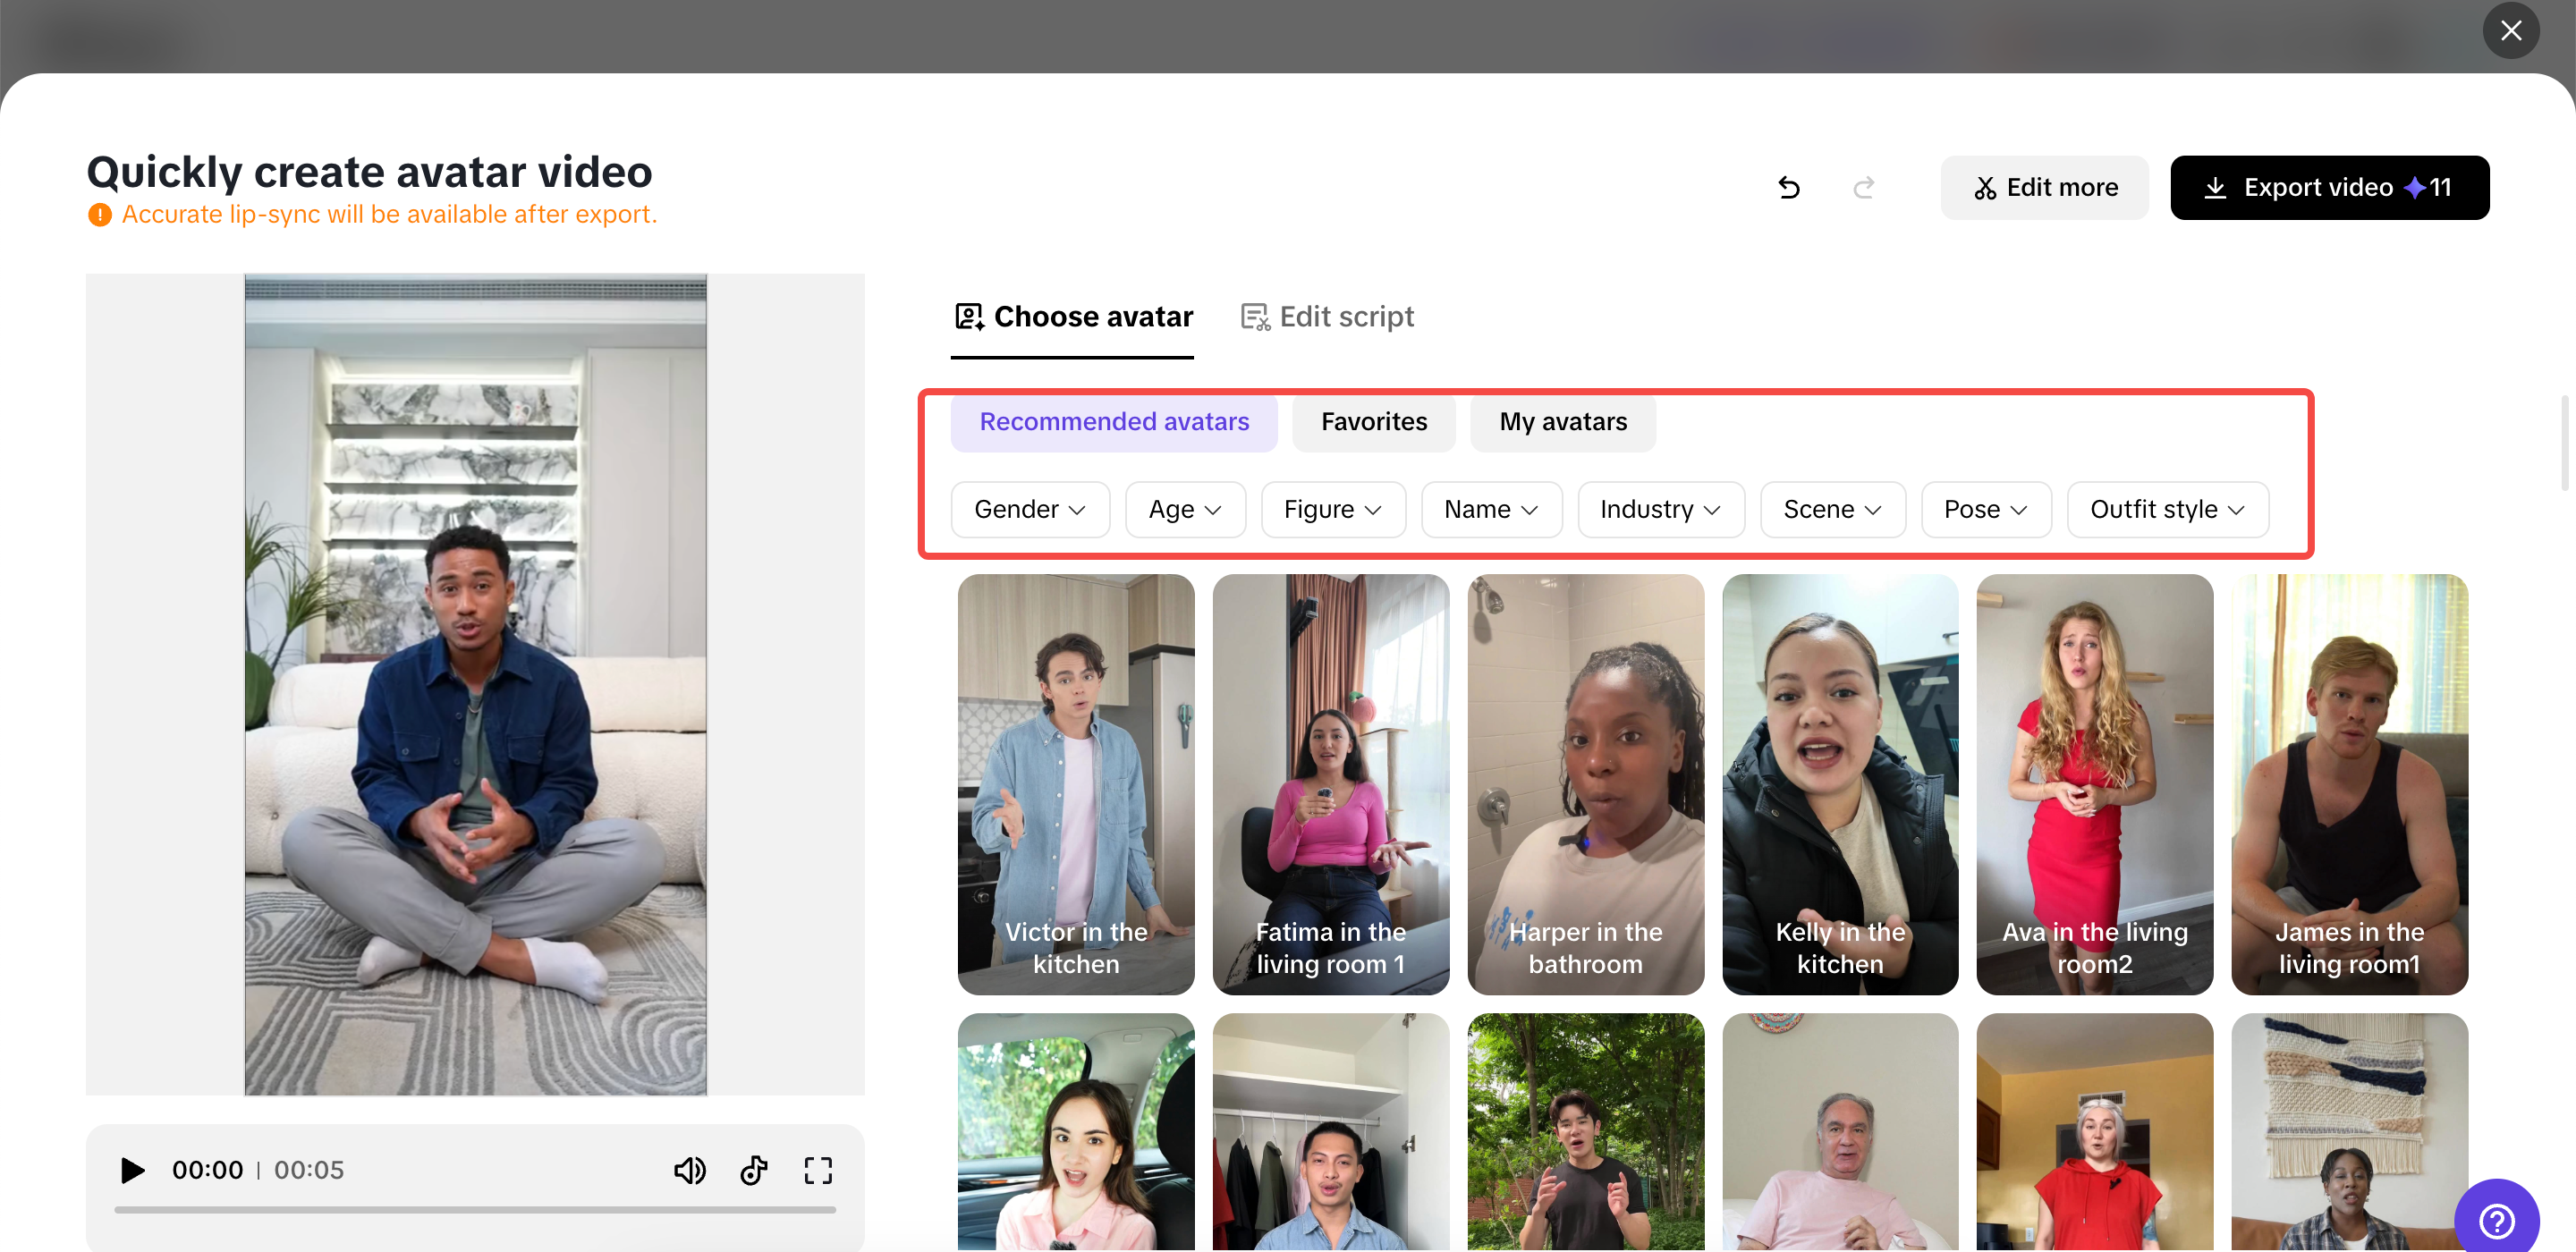Click the Export video button
2576x1252 pixels.
pyautogui.click(x=2330, y=187)
